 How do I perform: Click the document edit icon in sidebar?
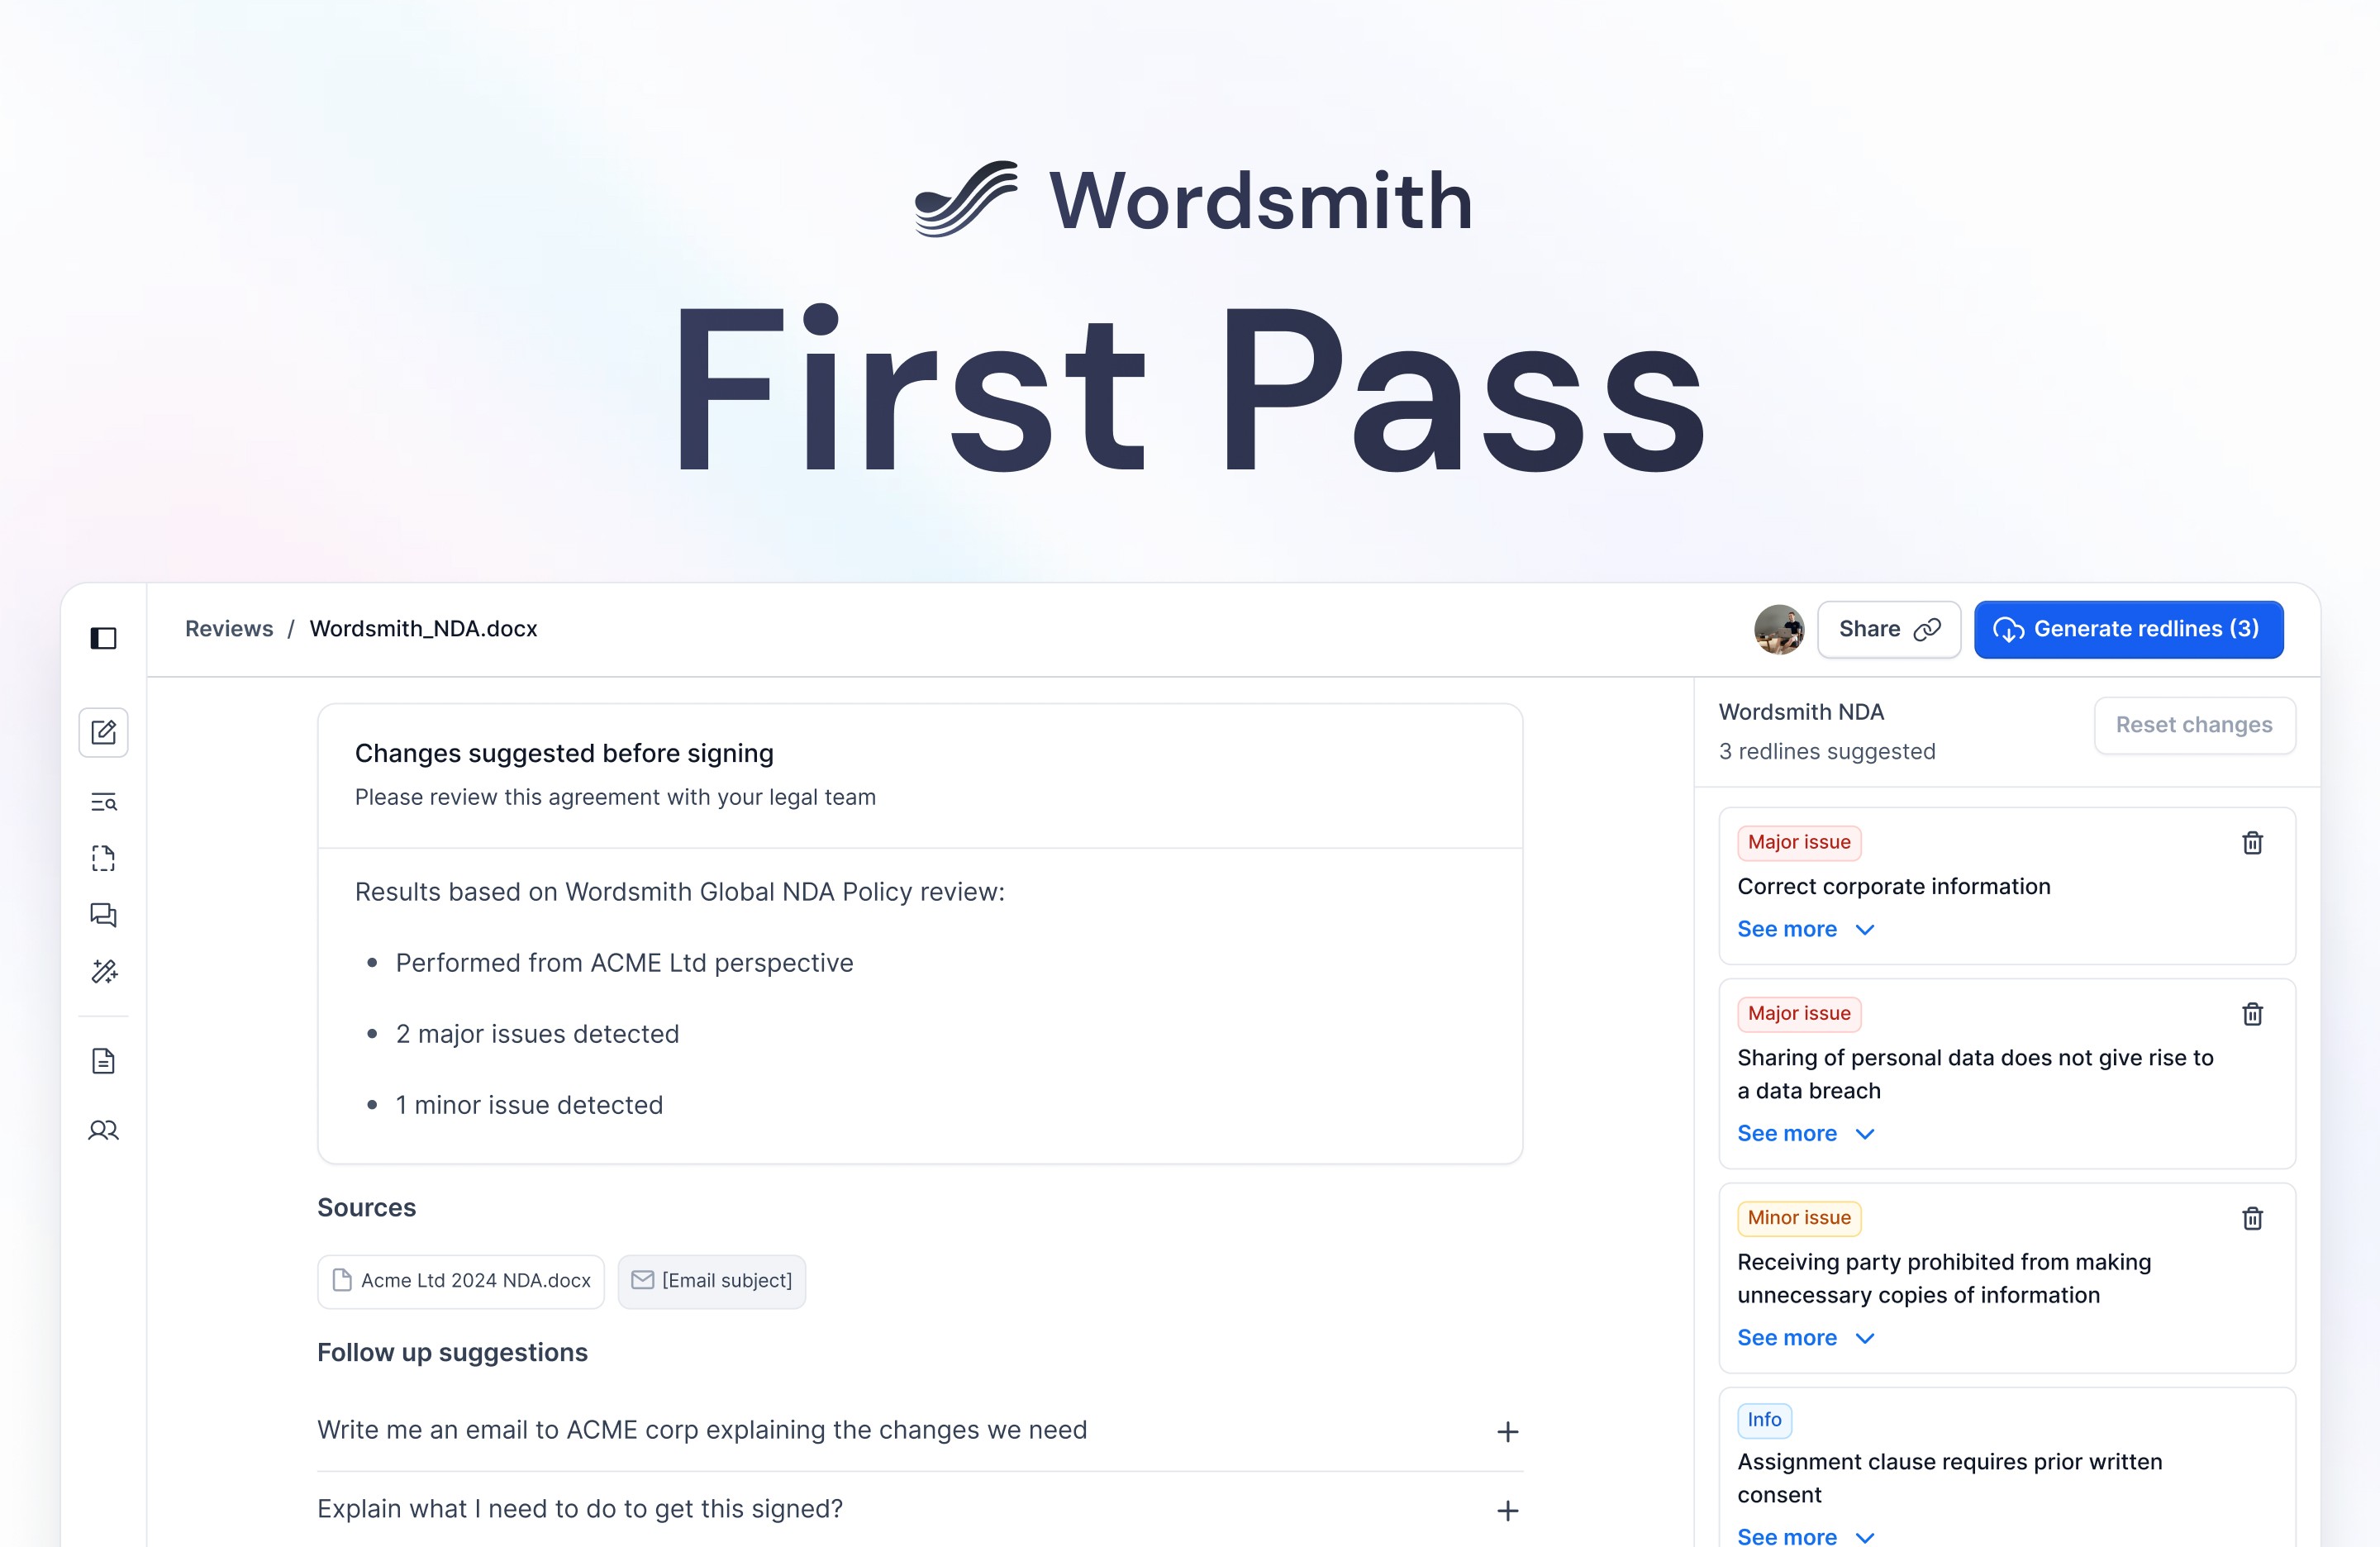click(x=102, y=731)
